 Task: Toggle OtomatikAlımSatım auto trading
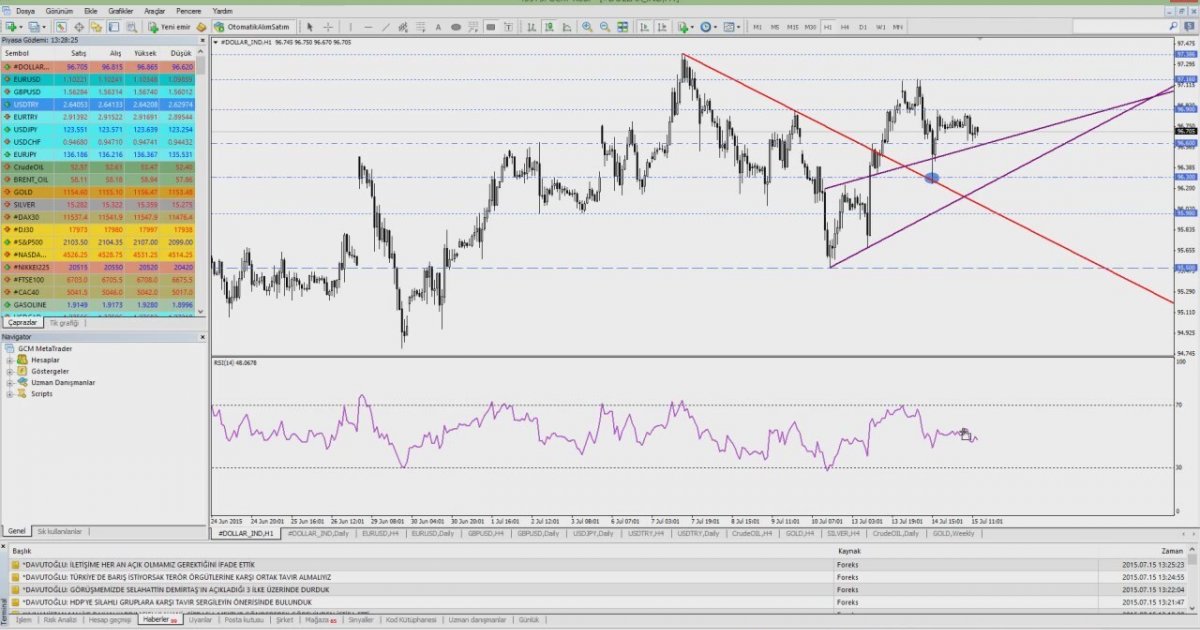click(x=254, y=26)
